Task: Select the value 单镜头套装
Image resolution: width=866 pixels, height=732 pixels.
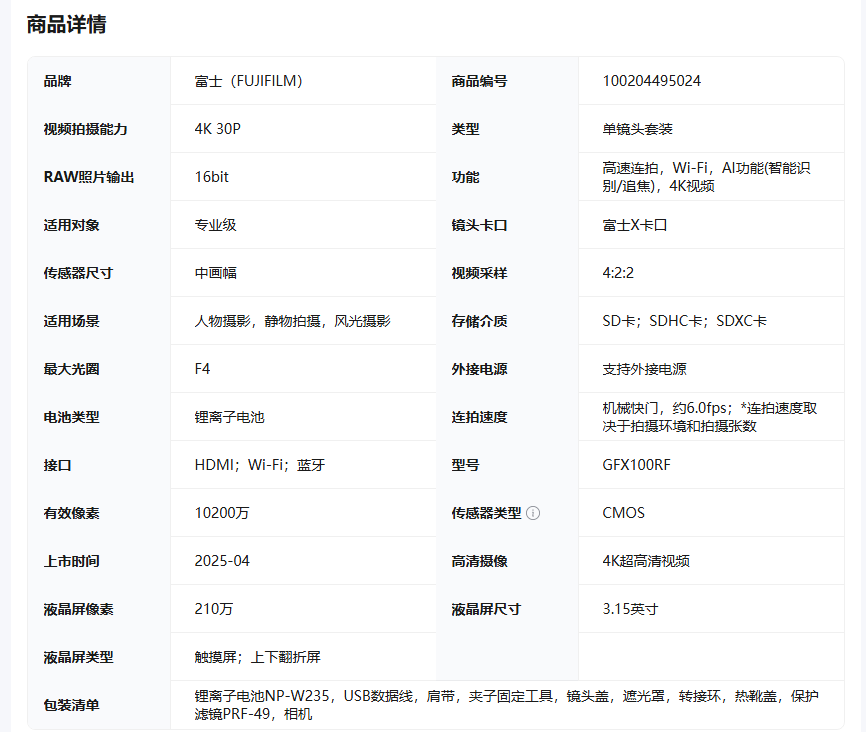Action: [x=637, y=129]
